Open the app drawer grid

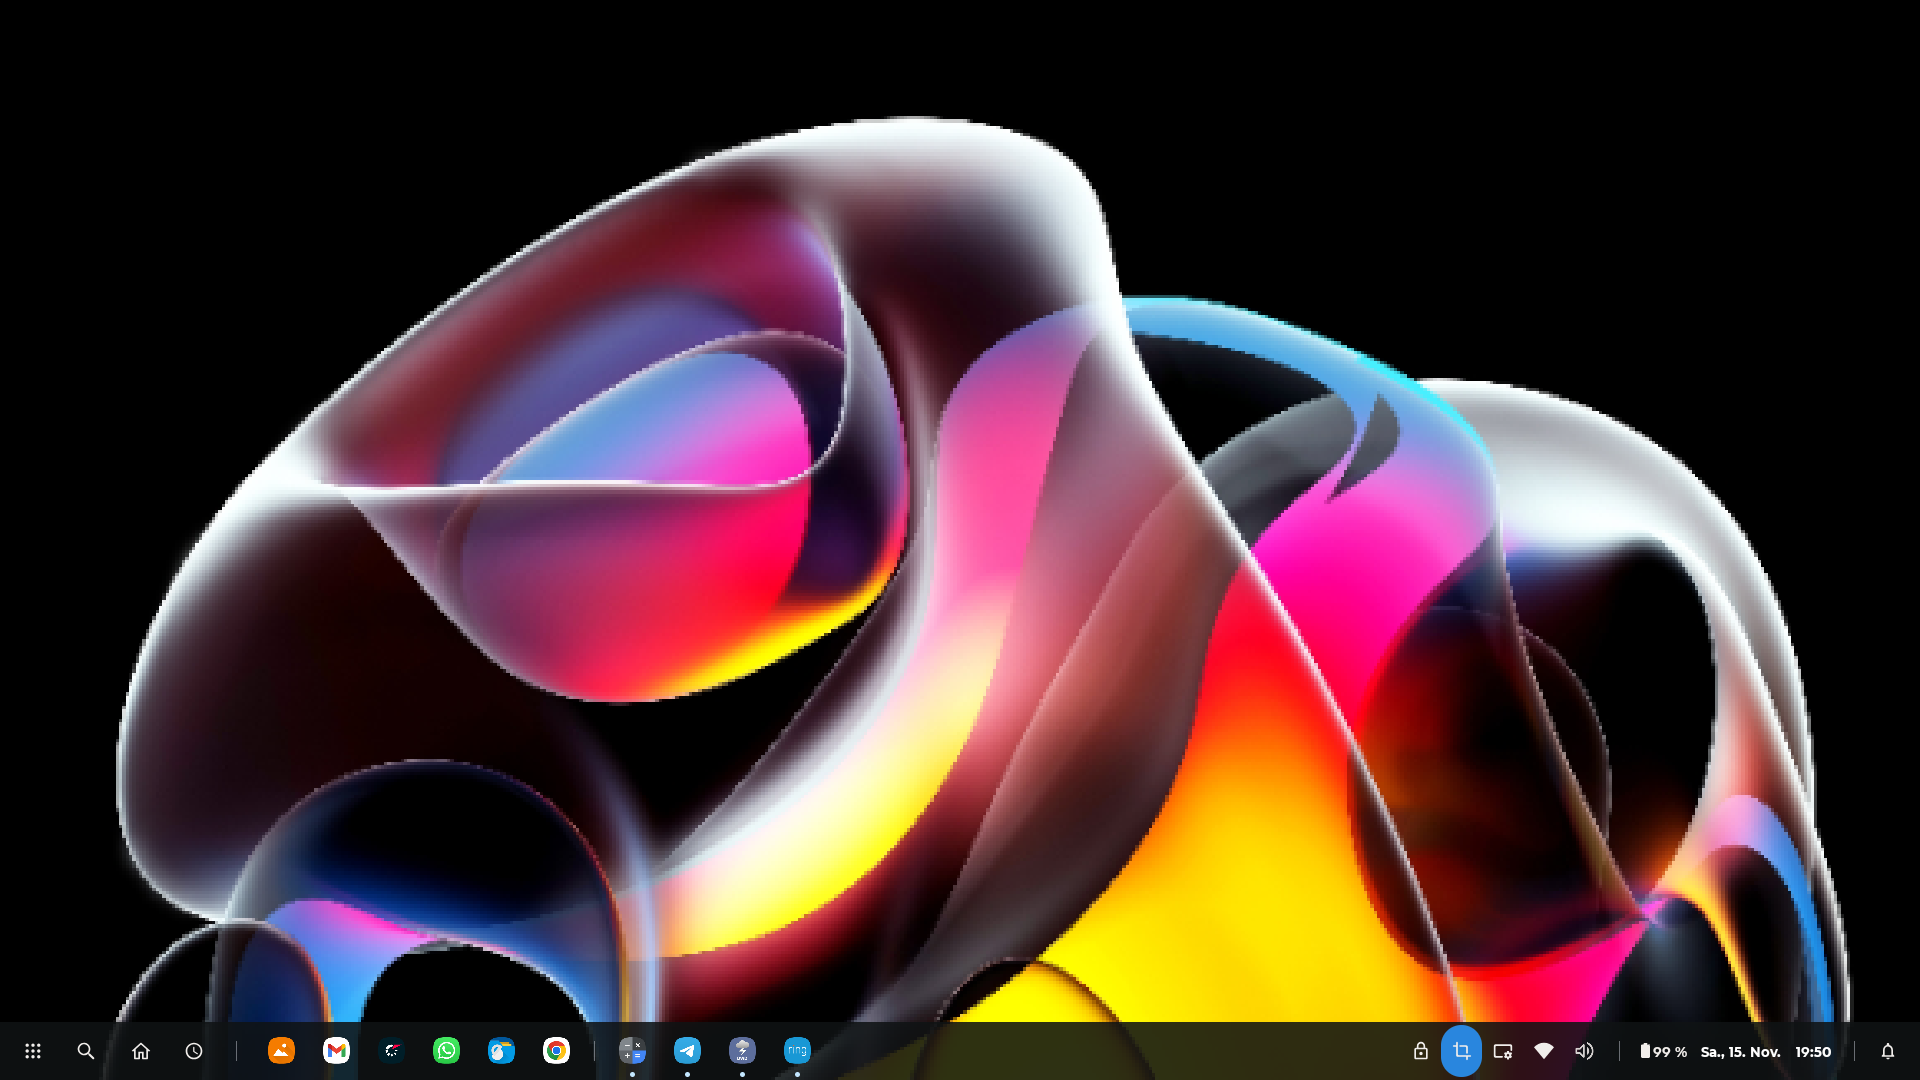pos(33,1051)
